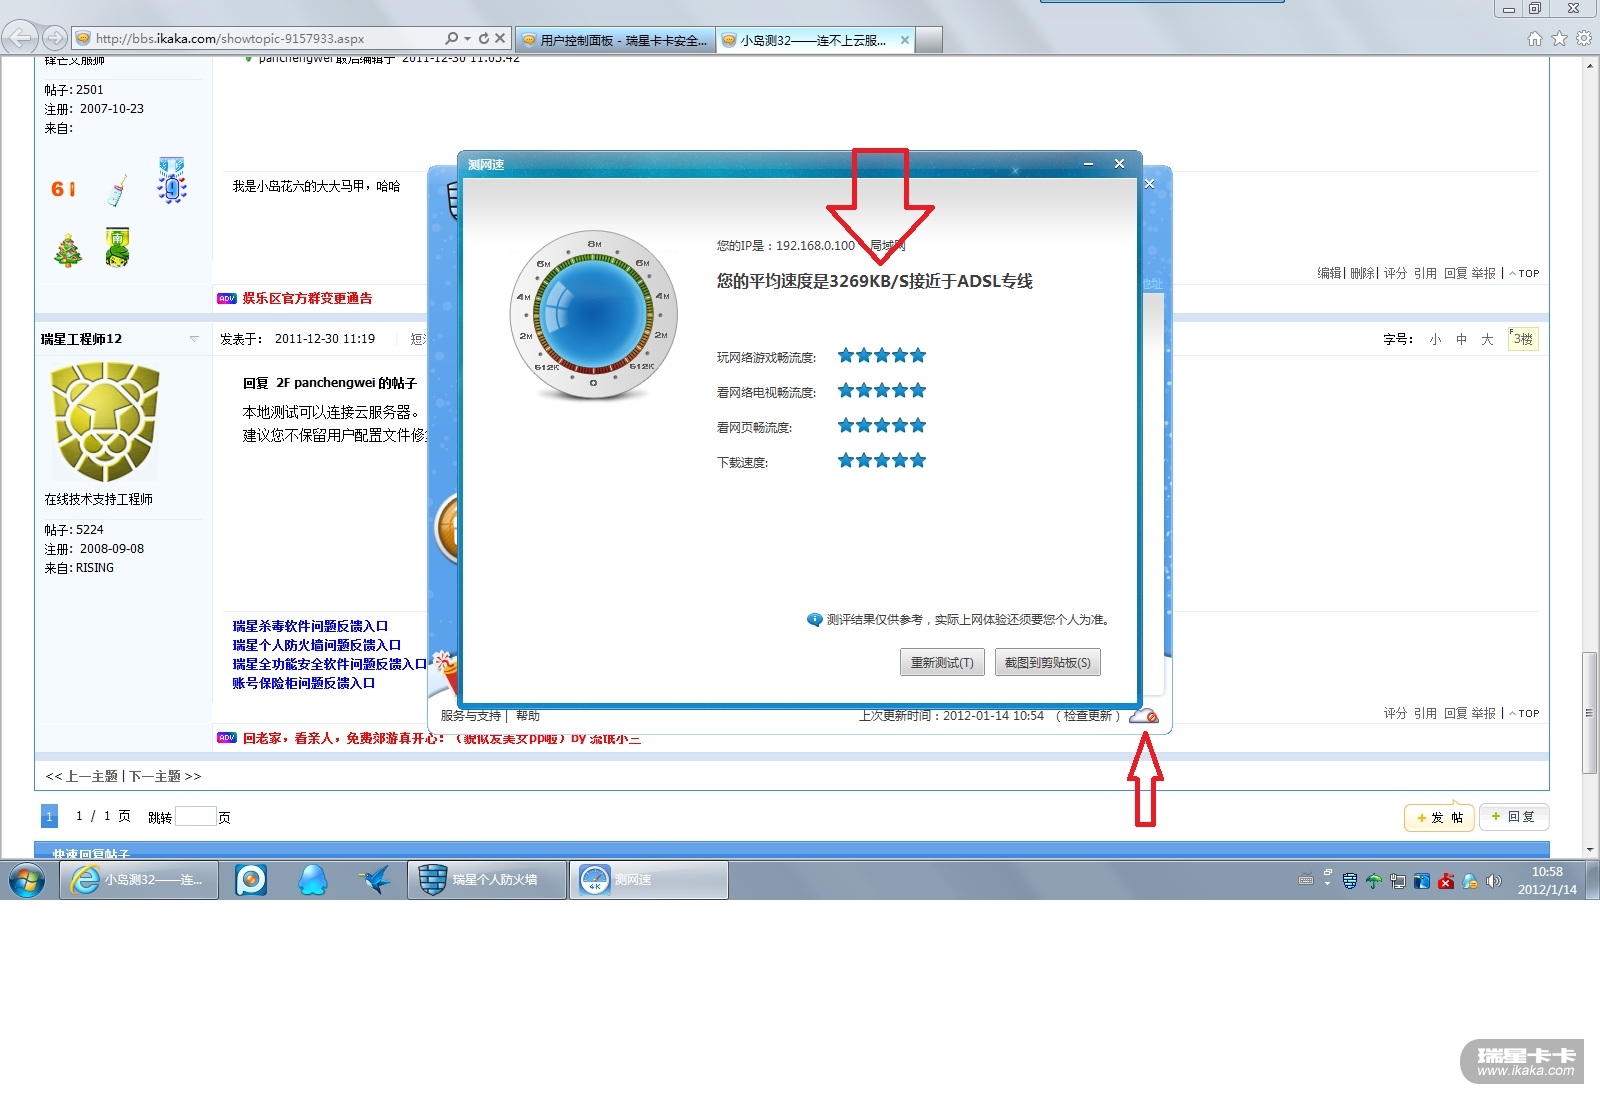
Task: Click the 3楼 floor marker
Action: 1523,339
